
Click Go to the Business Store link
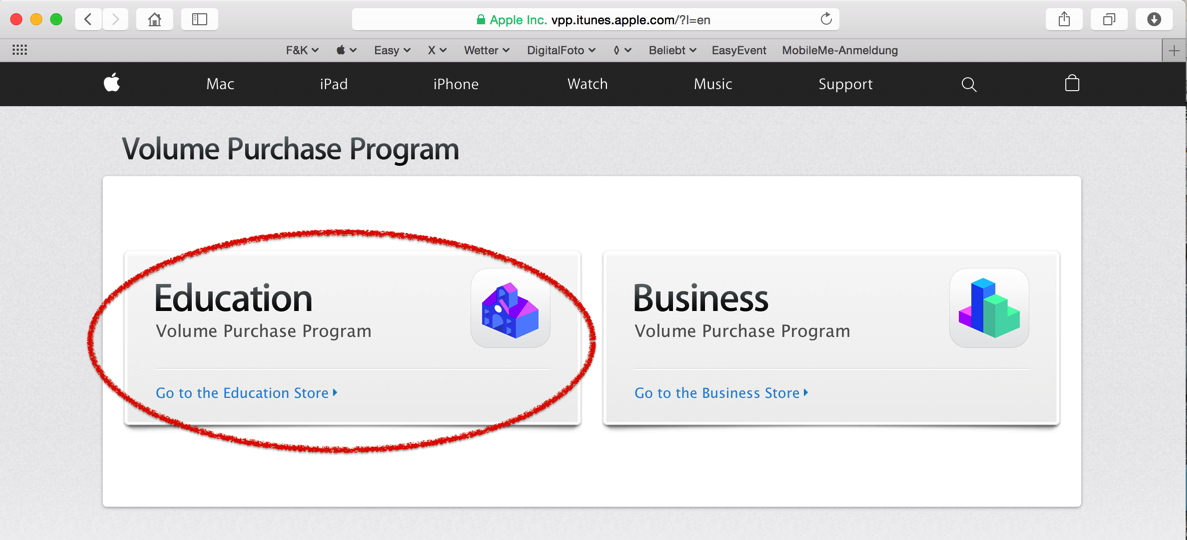[x=721, y=393]
